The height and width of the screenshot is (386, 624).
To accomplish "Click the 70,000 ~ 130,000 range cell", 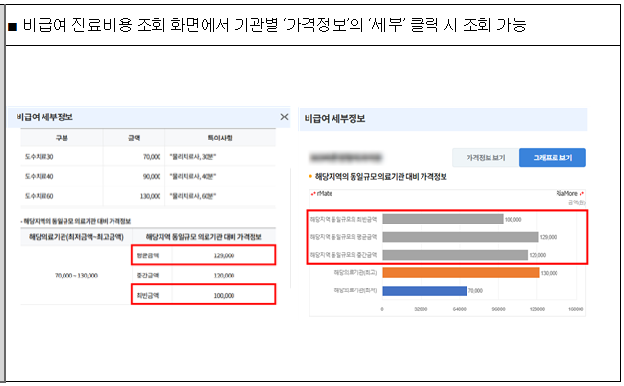I will coord(76,275).
